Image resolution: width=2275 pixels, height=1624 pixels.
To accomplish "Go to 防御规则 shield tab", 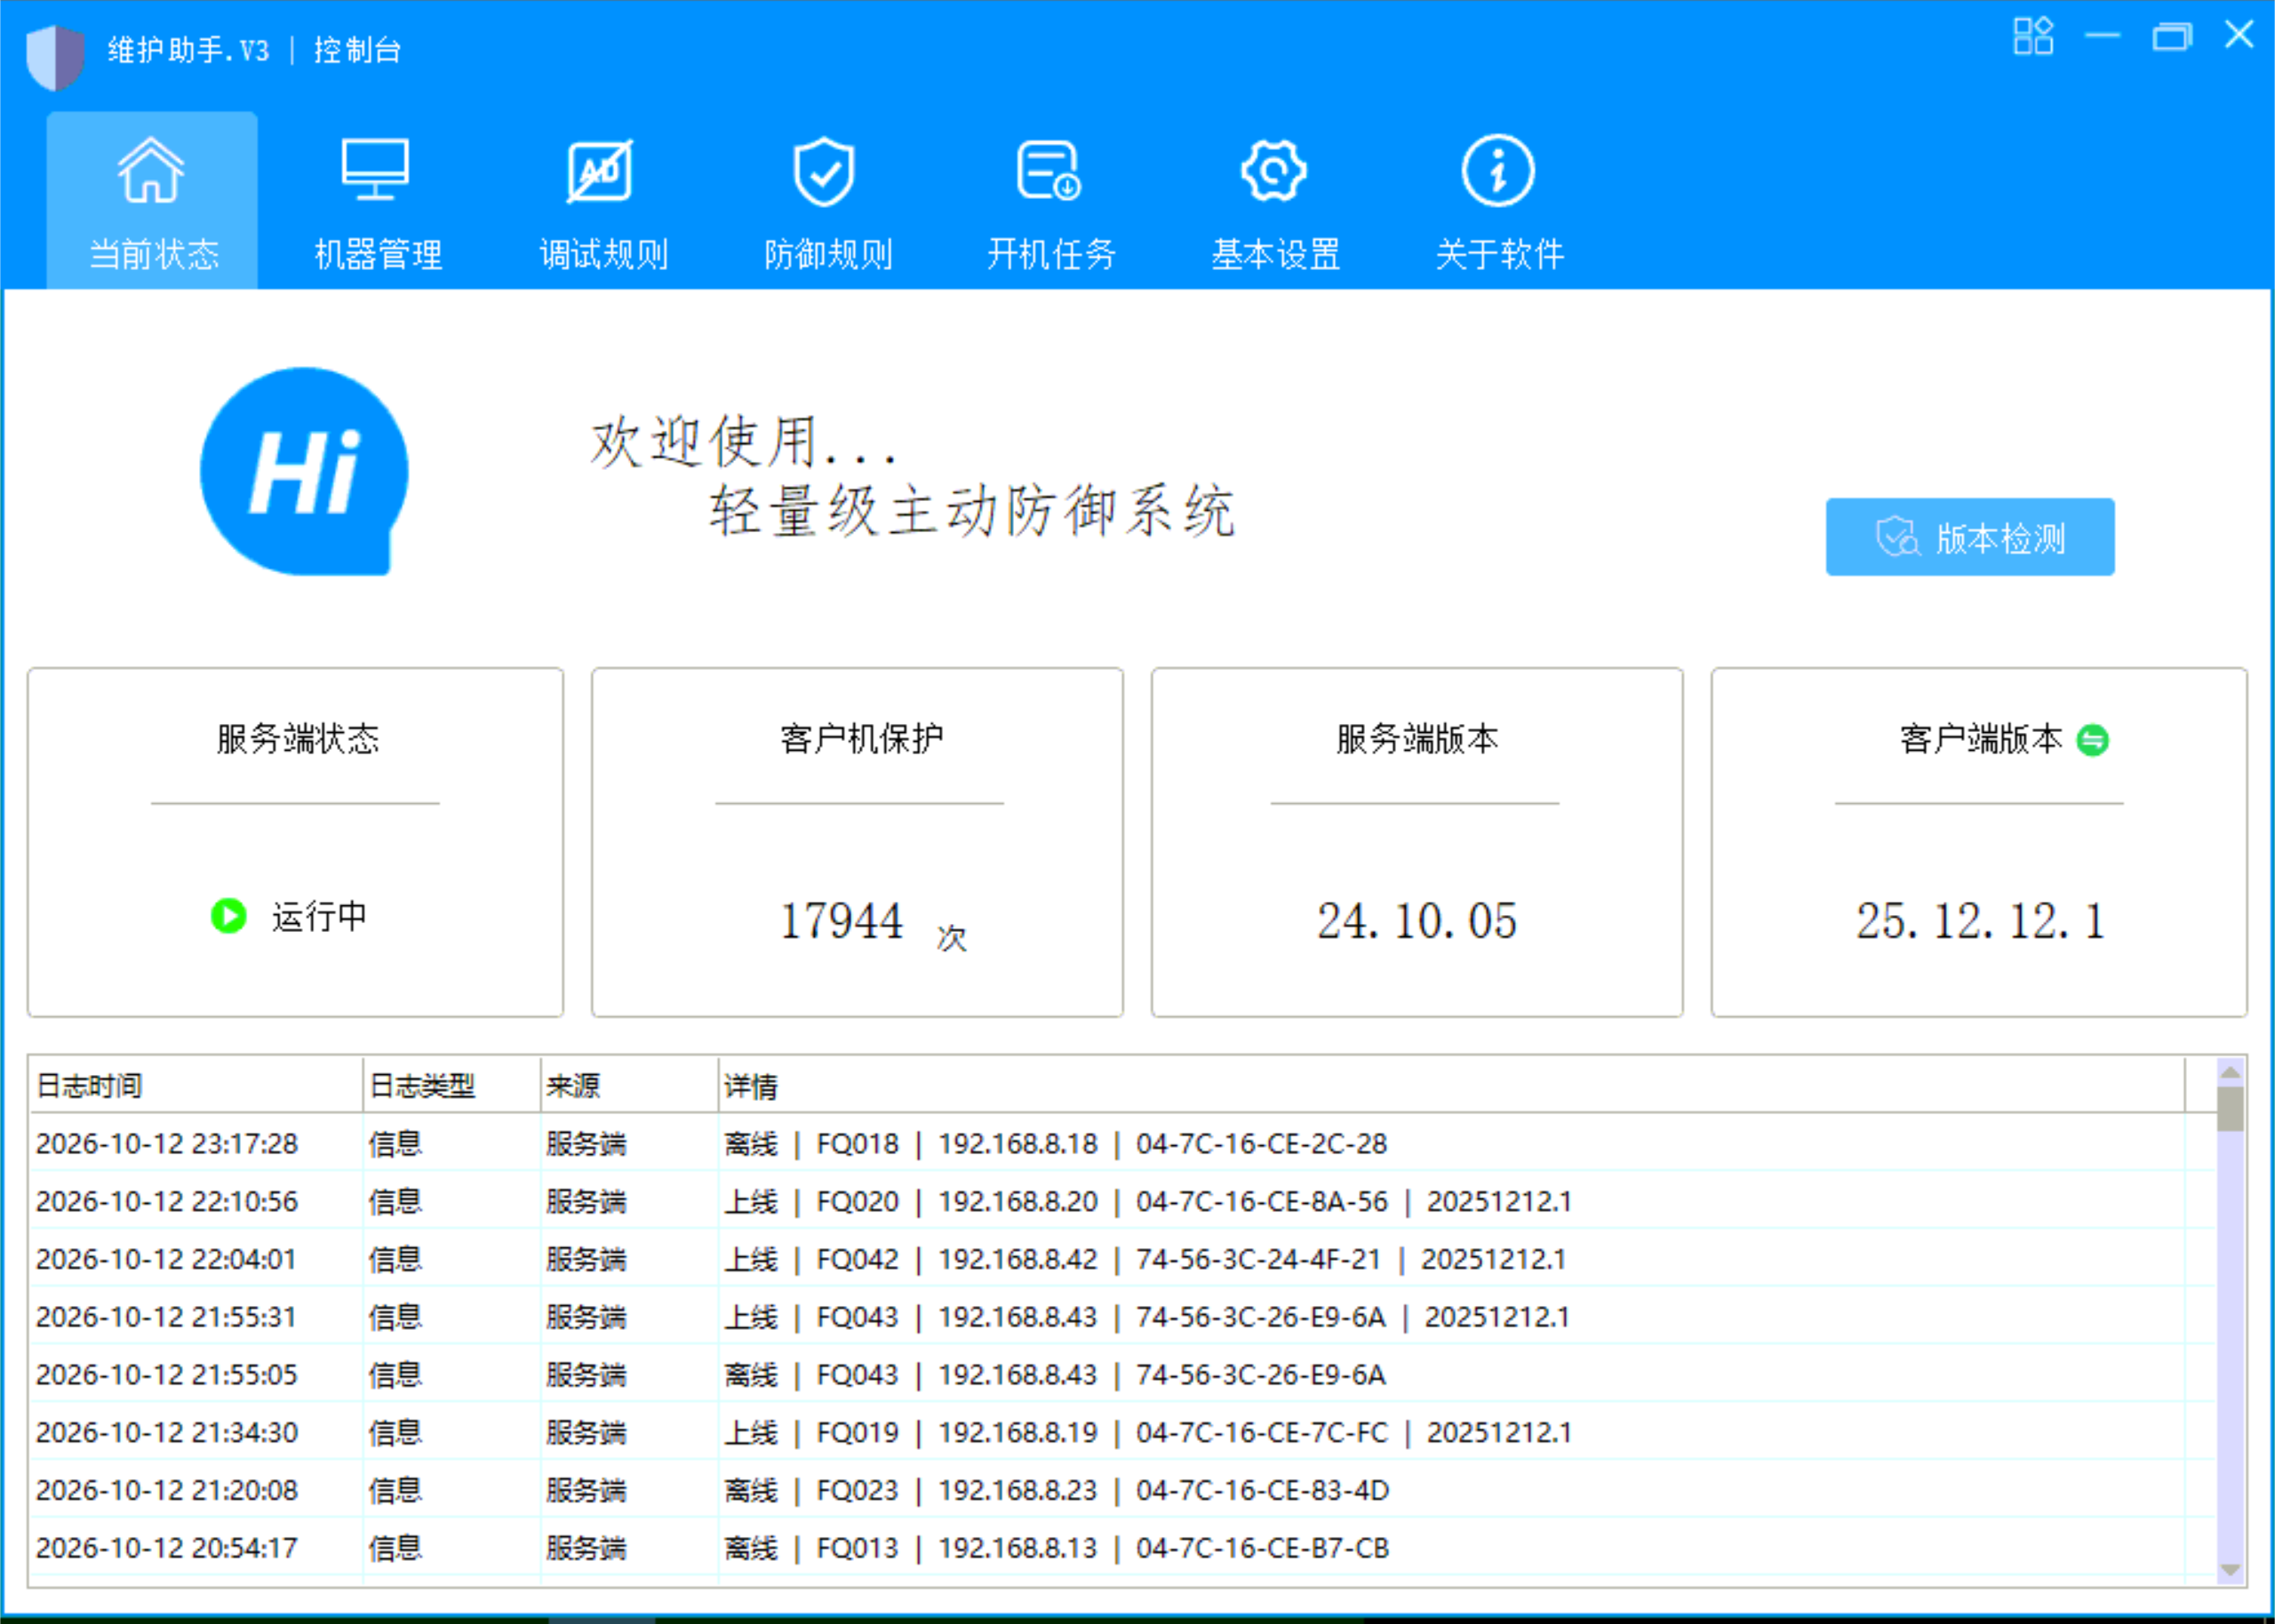I will point(826,201).
